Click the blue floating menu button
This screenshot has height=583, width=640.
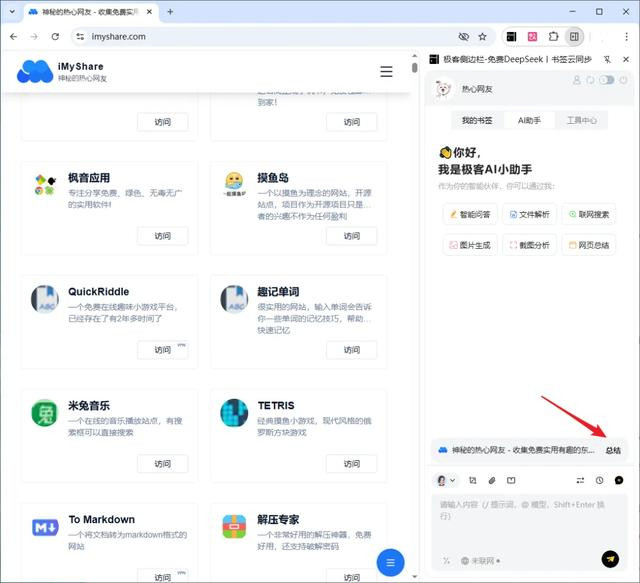click(390, 563)
